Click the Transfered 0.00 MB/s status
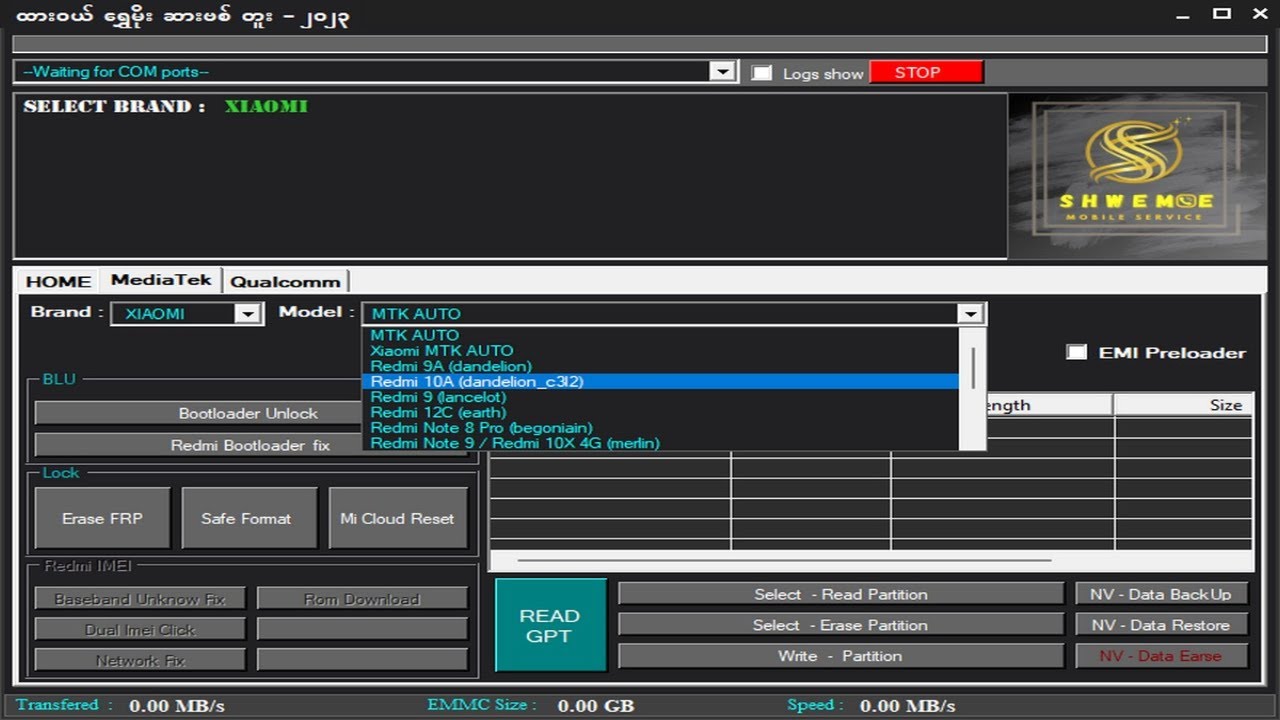Image resolution: width=1280 pixels, height=720 pixels. [120, 705]
